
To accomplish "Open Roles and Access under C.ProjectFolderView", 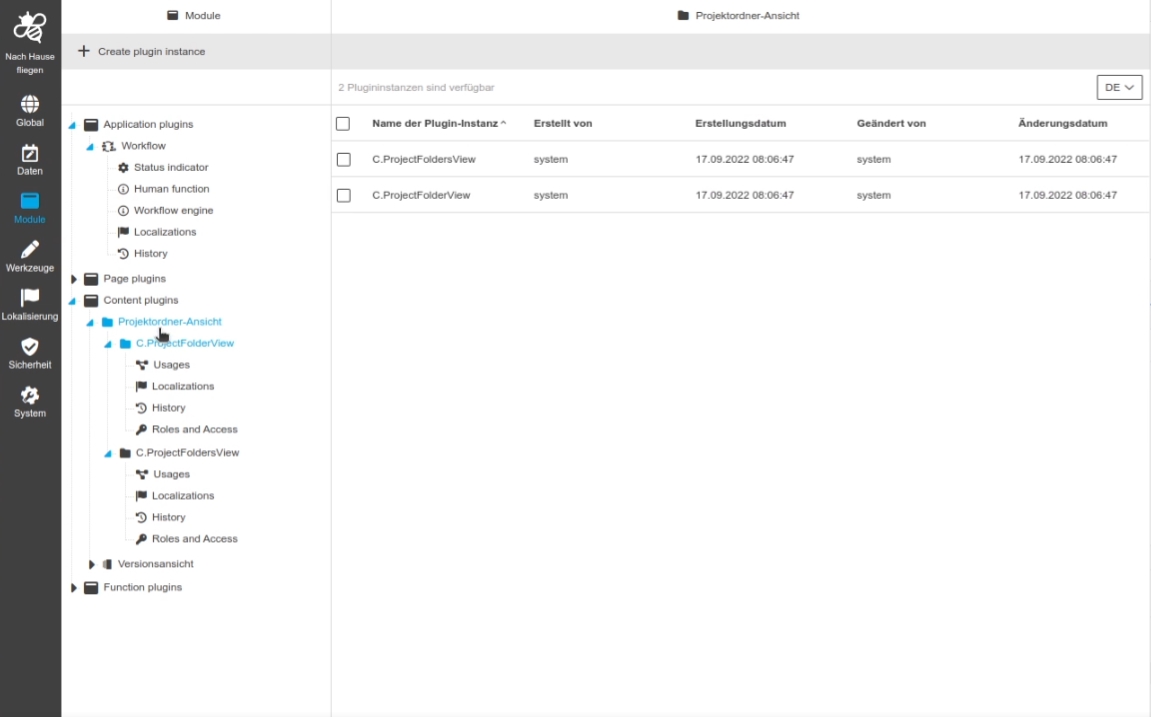I will 194,430.
